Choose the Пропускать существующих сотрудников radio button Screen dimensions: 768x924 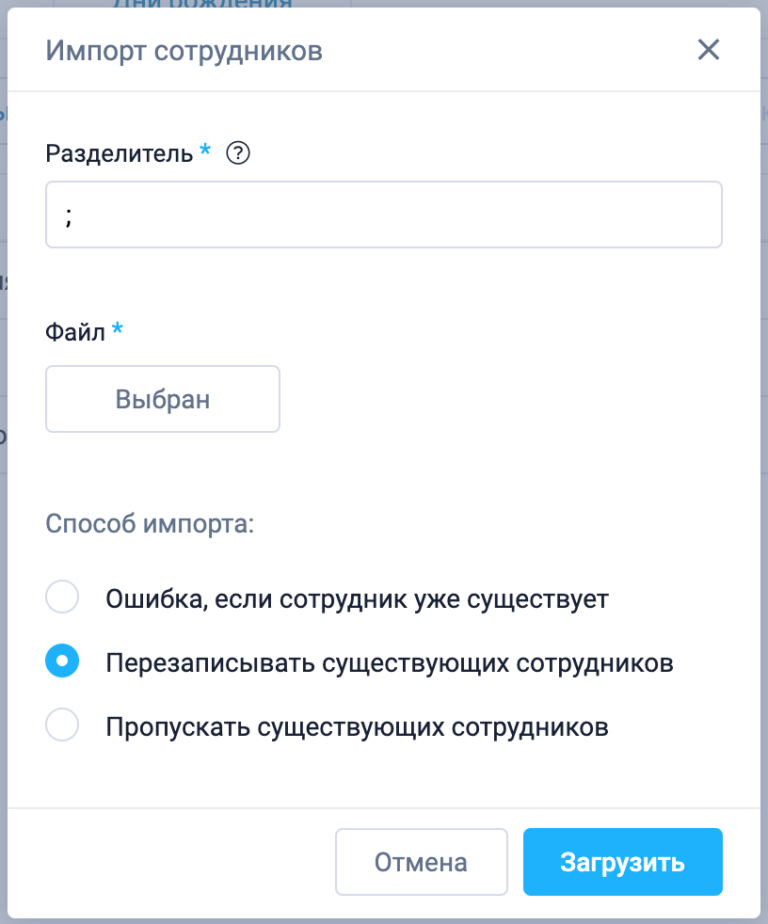pos(62,726)
